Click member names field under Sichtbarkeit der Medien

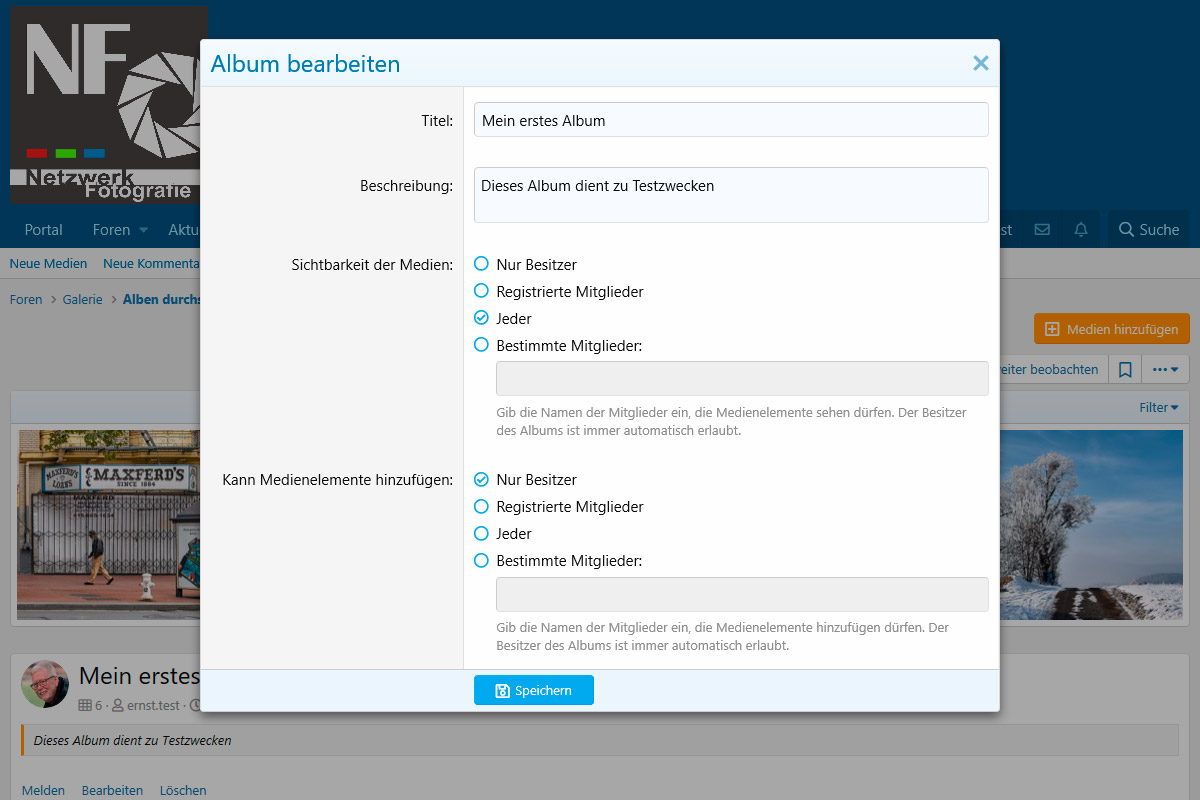coord(742,378)
